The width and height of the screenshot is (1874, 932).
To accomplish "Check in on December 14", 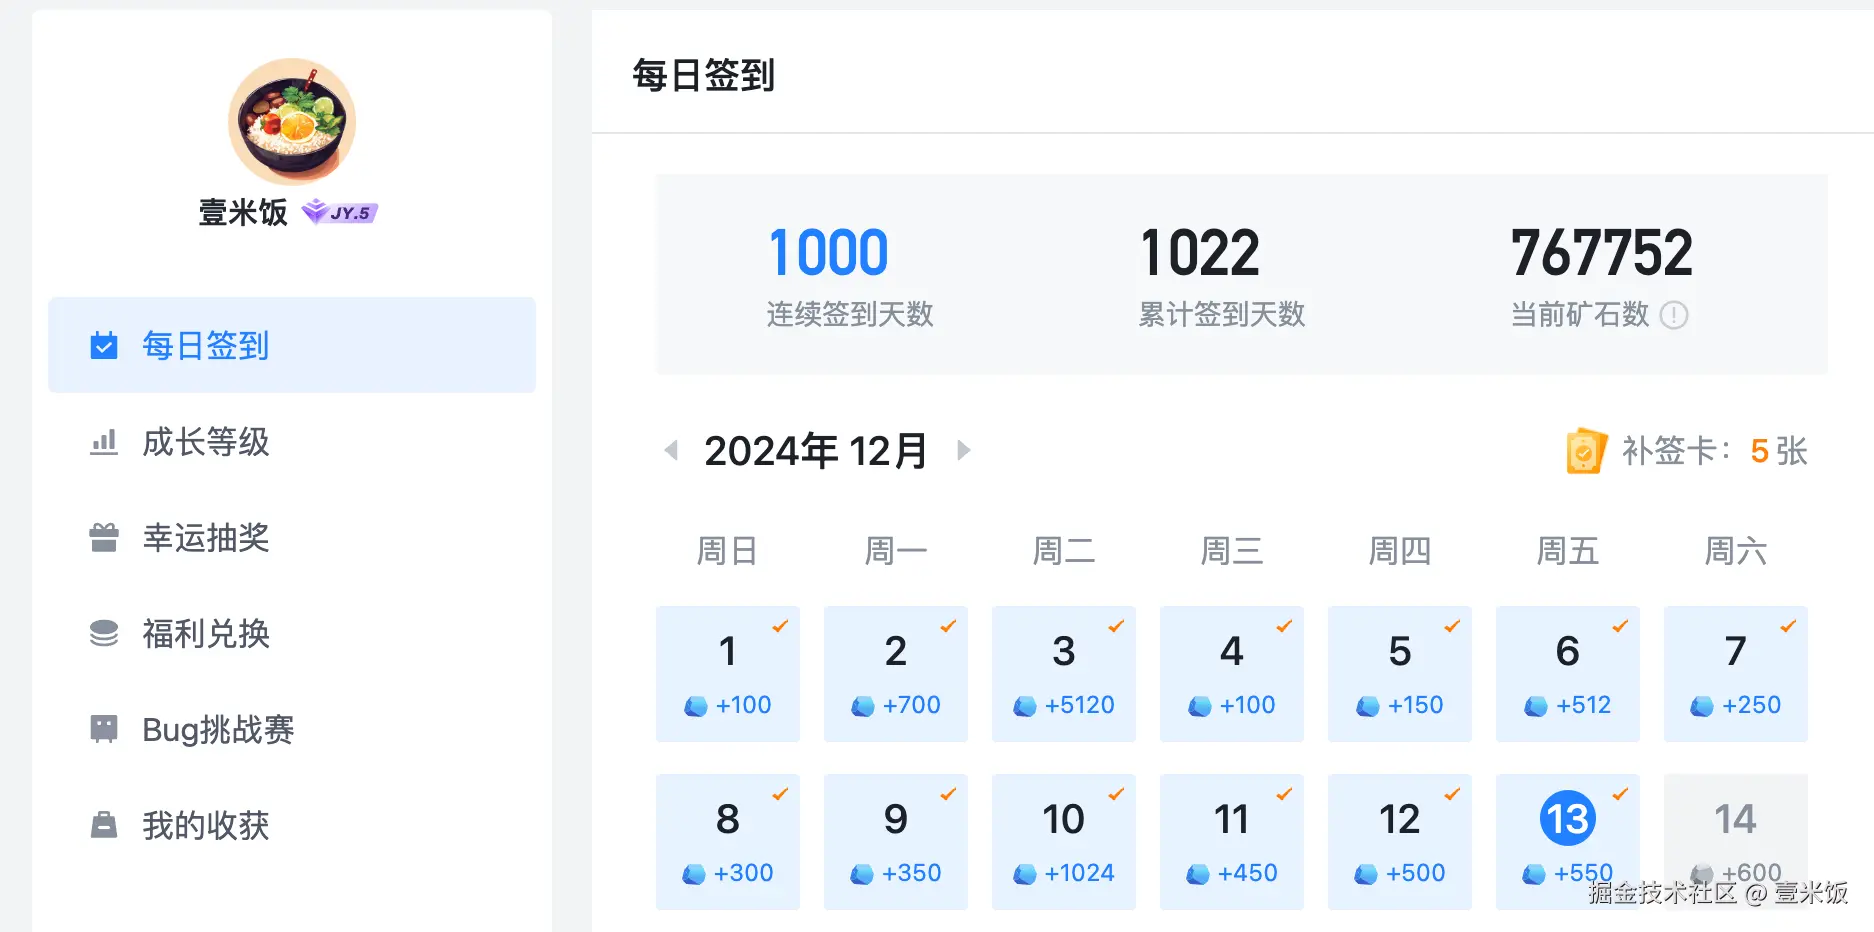I will point(1735,840).
